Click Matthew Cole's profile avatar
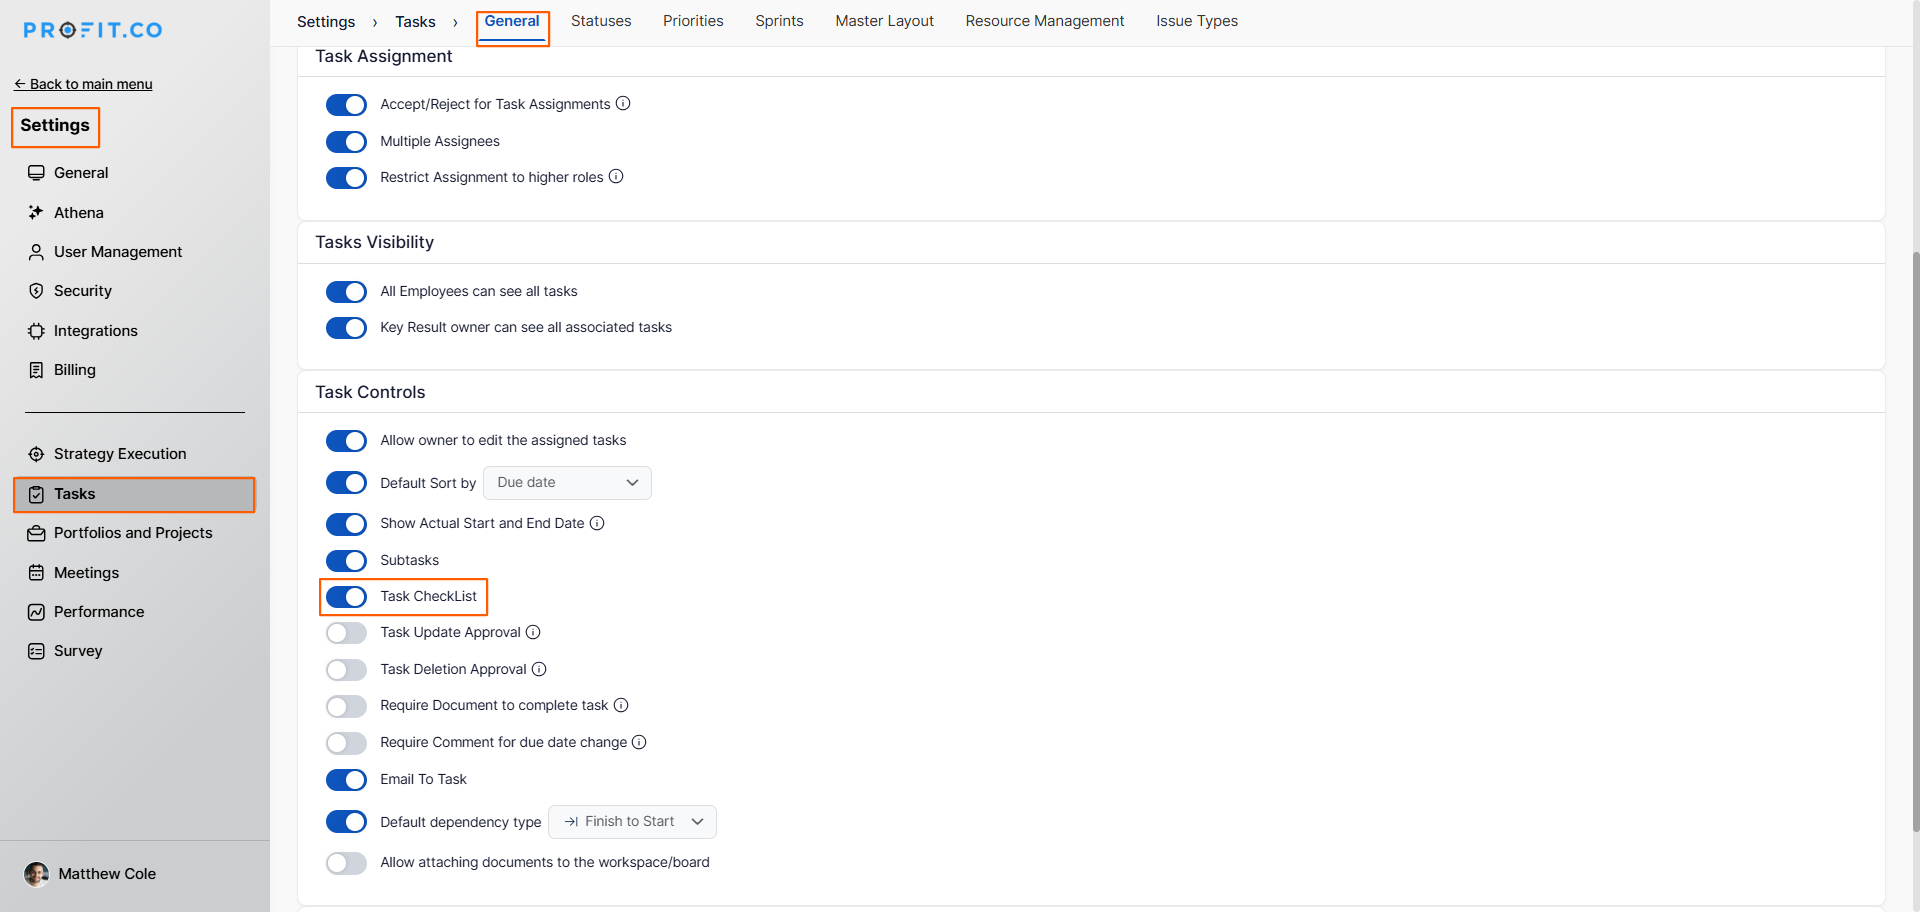The image size is (1920, 912). 37,874
